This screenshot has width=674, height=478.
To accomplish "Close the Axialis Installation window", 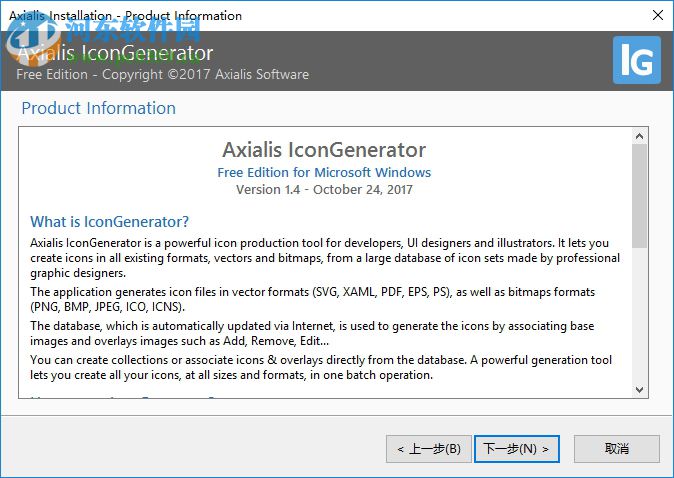I will tap(657, 15).
